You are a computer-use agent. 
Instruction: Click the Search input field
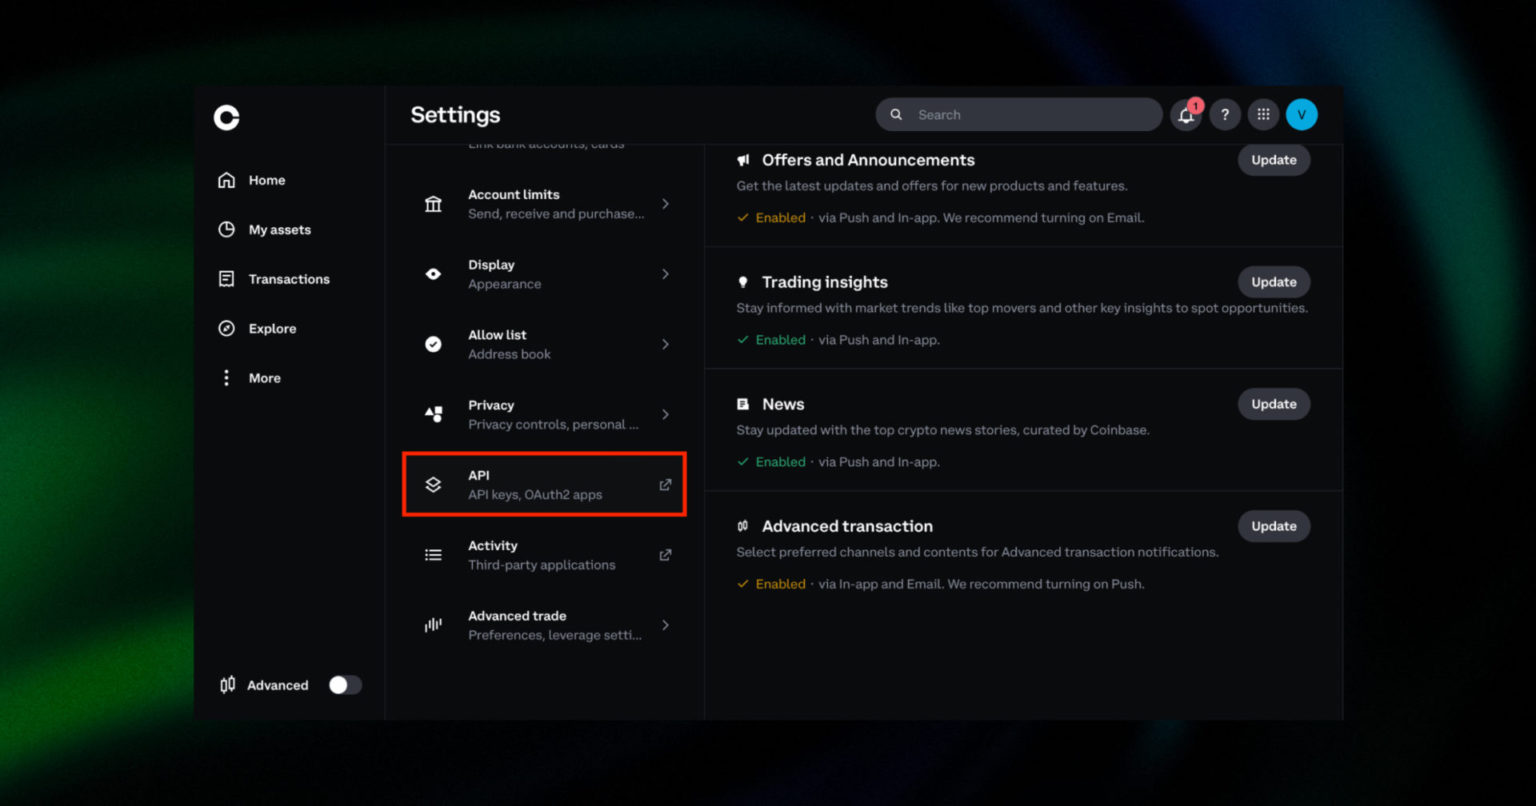coord(1018,114)
